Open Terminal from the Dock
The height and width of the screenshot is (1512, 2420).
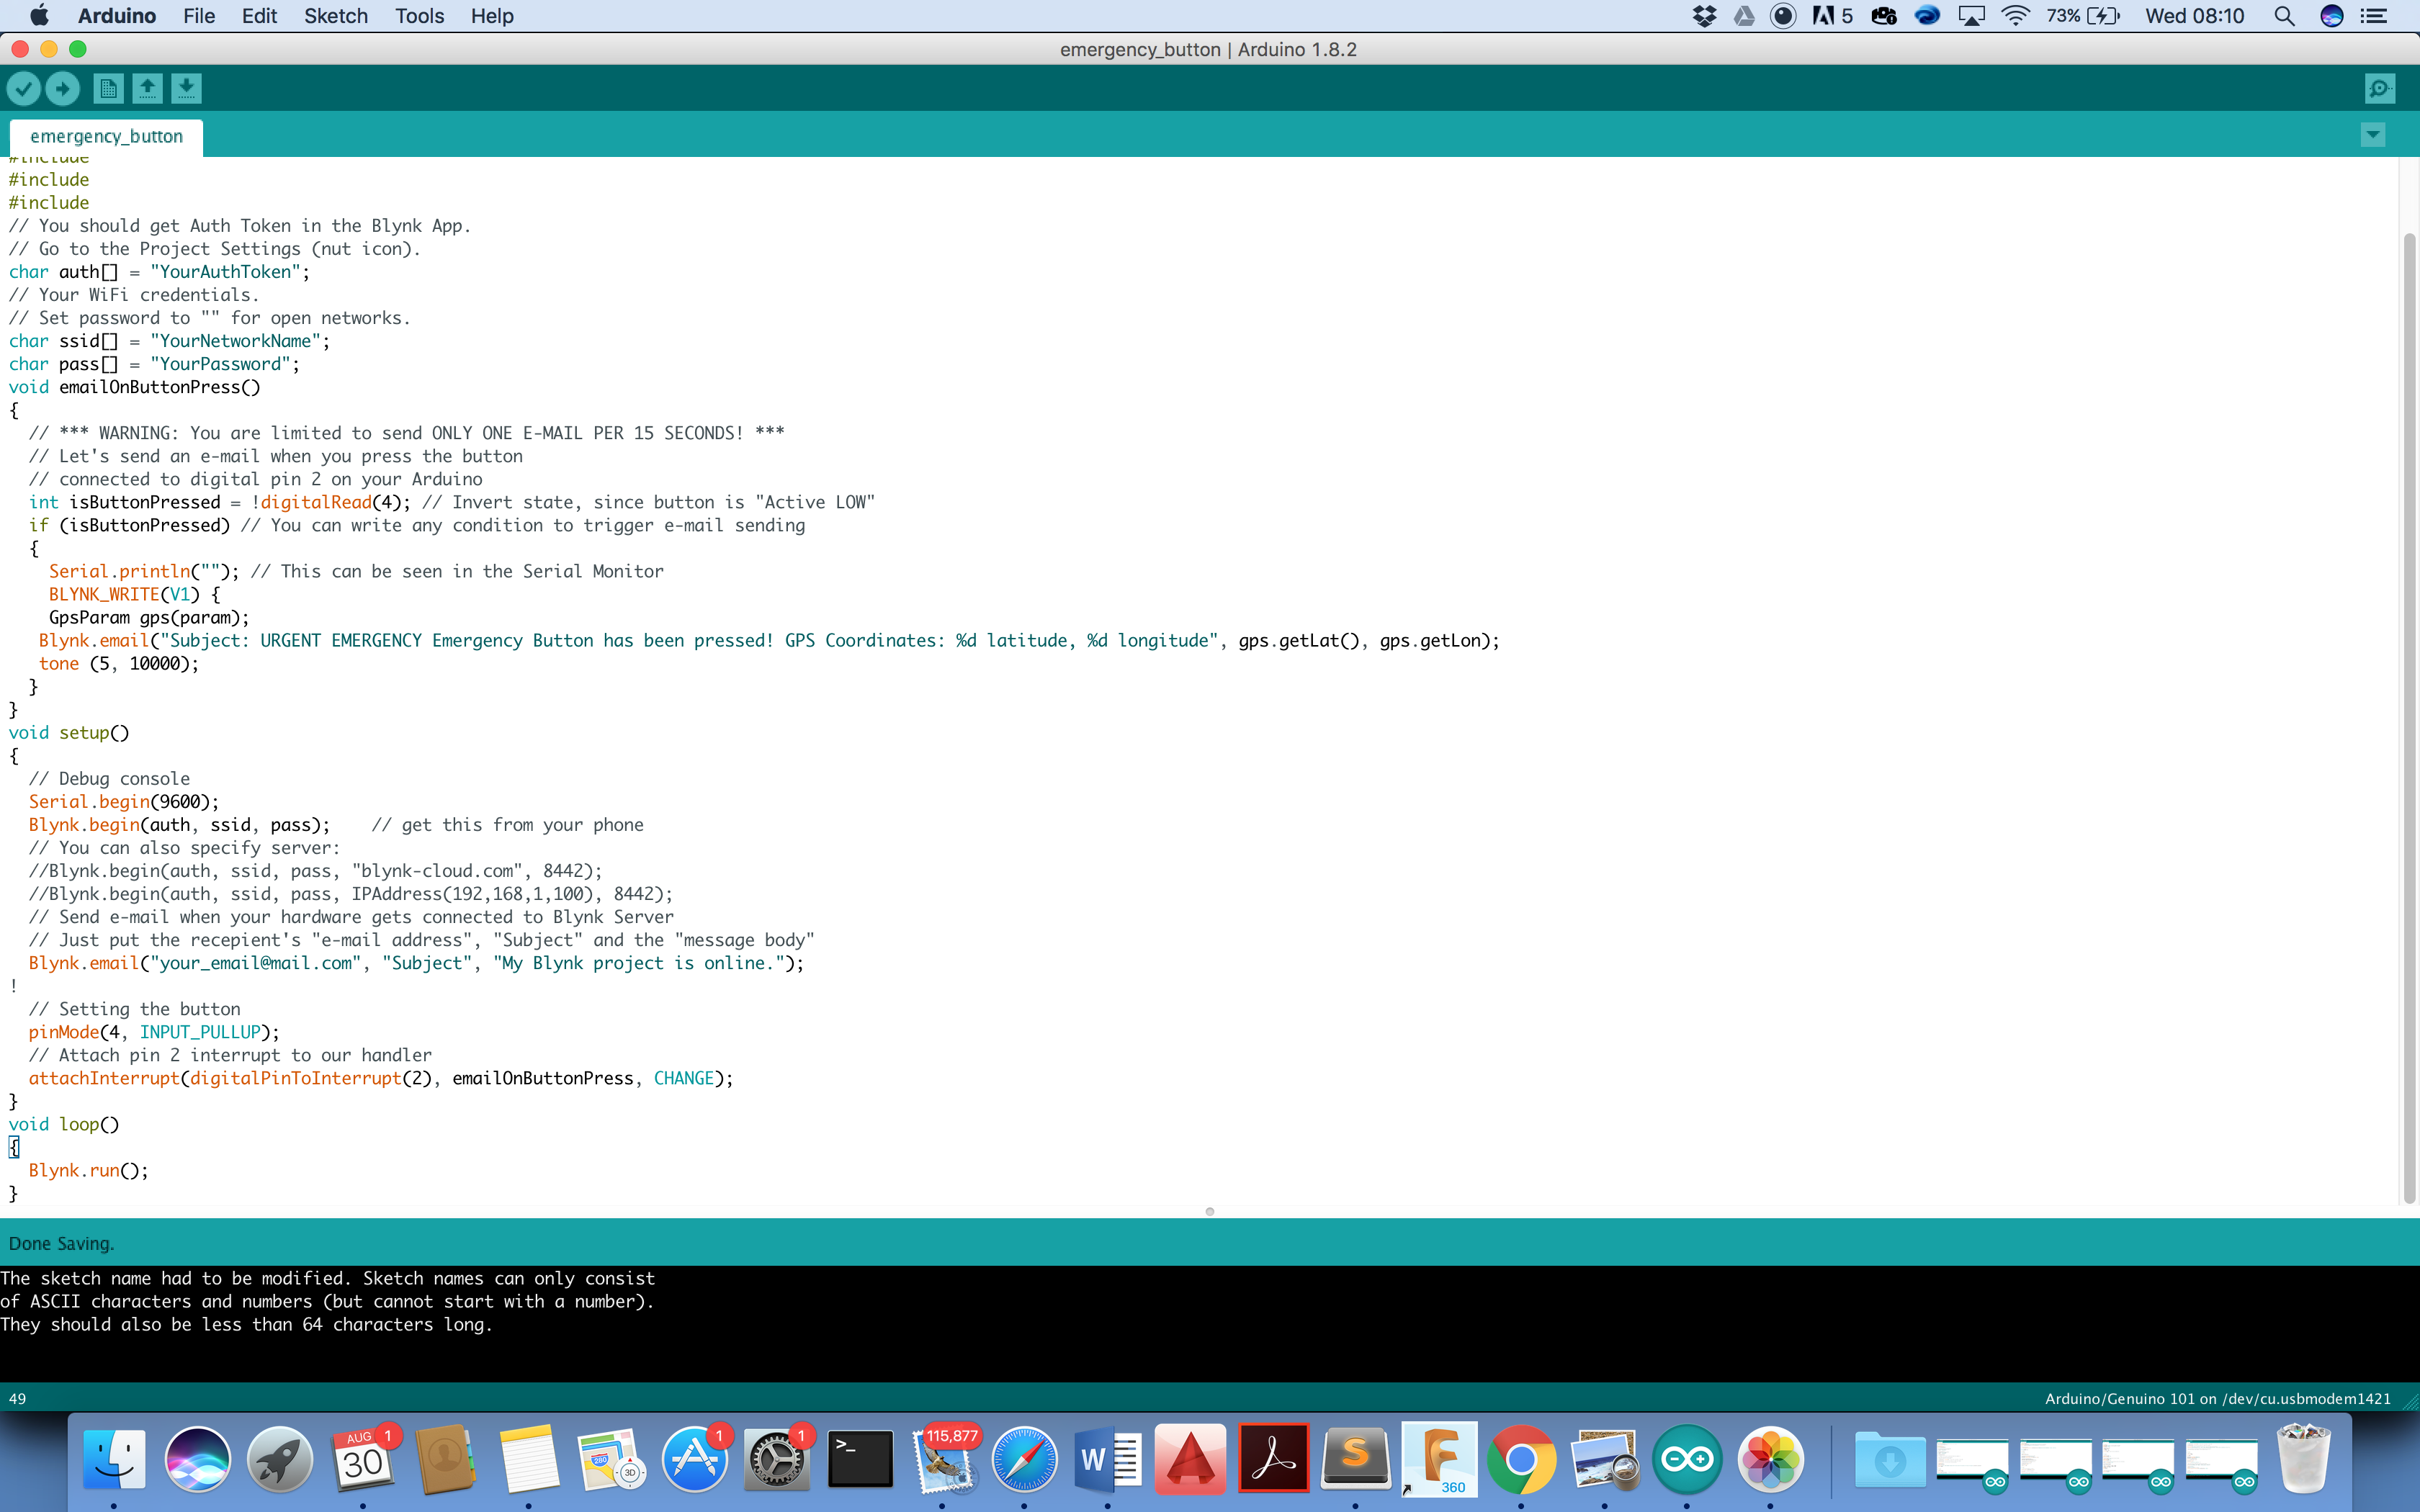[x=860, y=1460]
